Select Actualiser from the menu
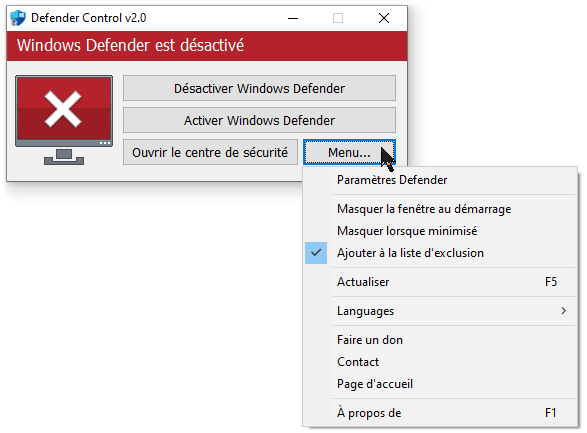This screenshot has height=433, width=587. click(x=440, y=282)
